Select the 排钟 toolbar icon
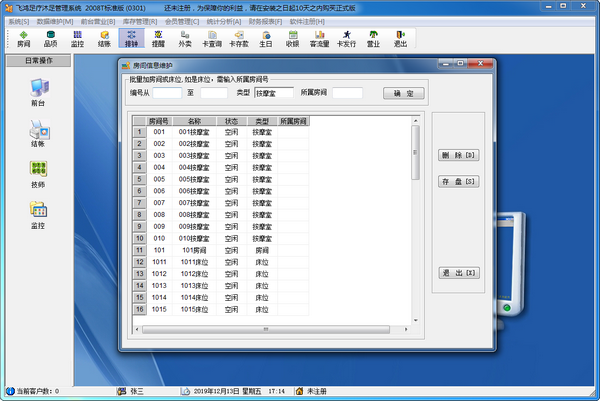Screen dimensions: 600x401 coord(131,39)
